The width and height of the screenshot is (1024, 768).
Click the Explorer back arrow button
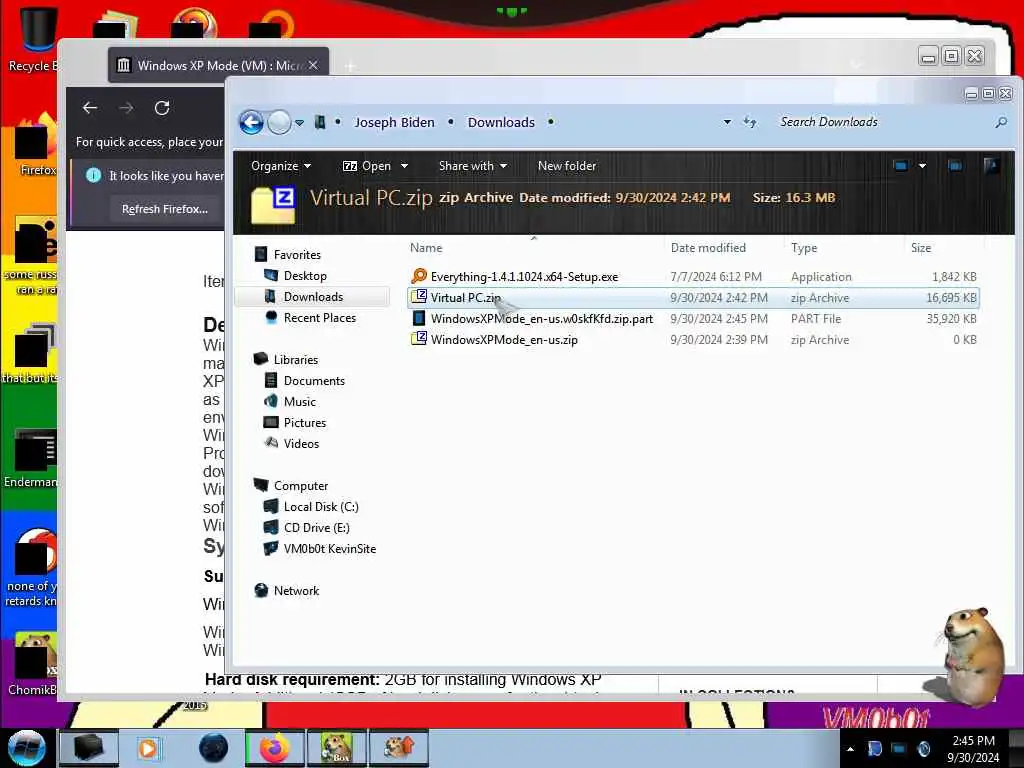(x=251, y=122)
